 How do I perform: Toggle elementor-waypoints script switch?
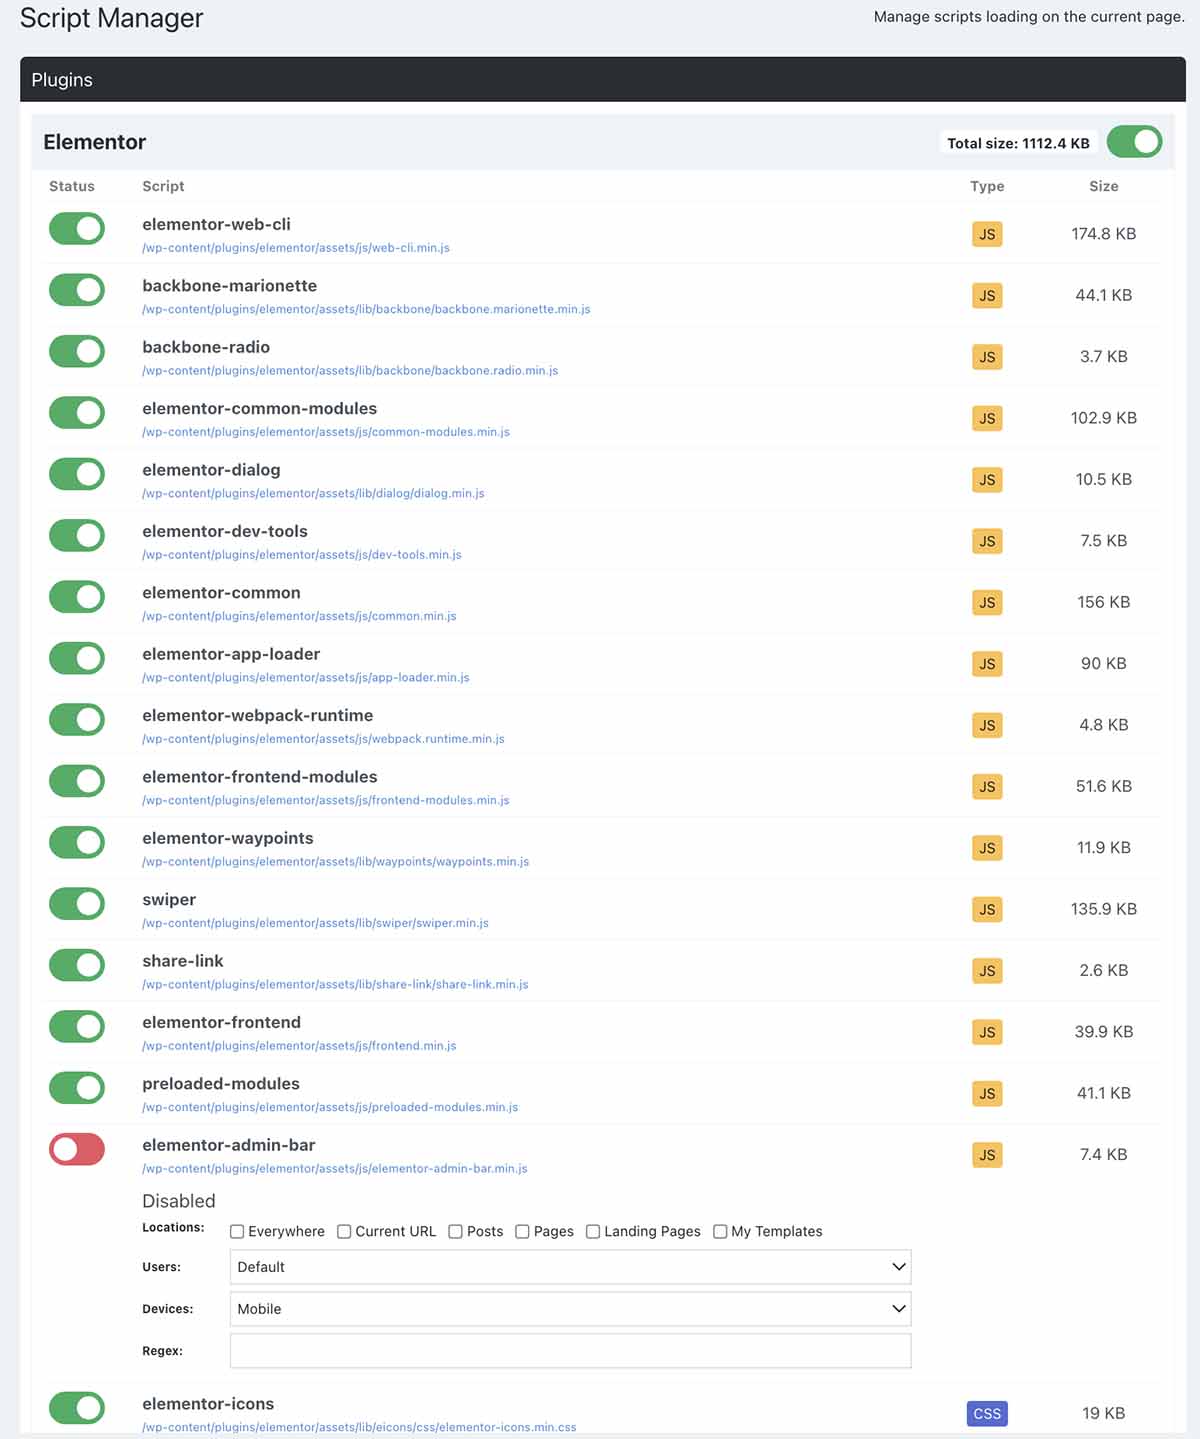(x=77, y=843)
